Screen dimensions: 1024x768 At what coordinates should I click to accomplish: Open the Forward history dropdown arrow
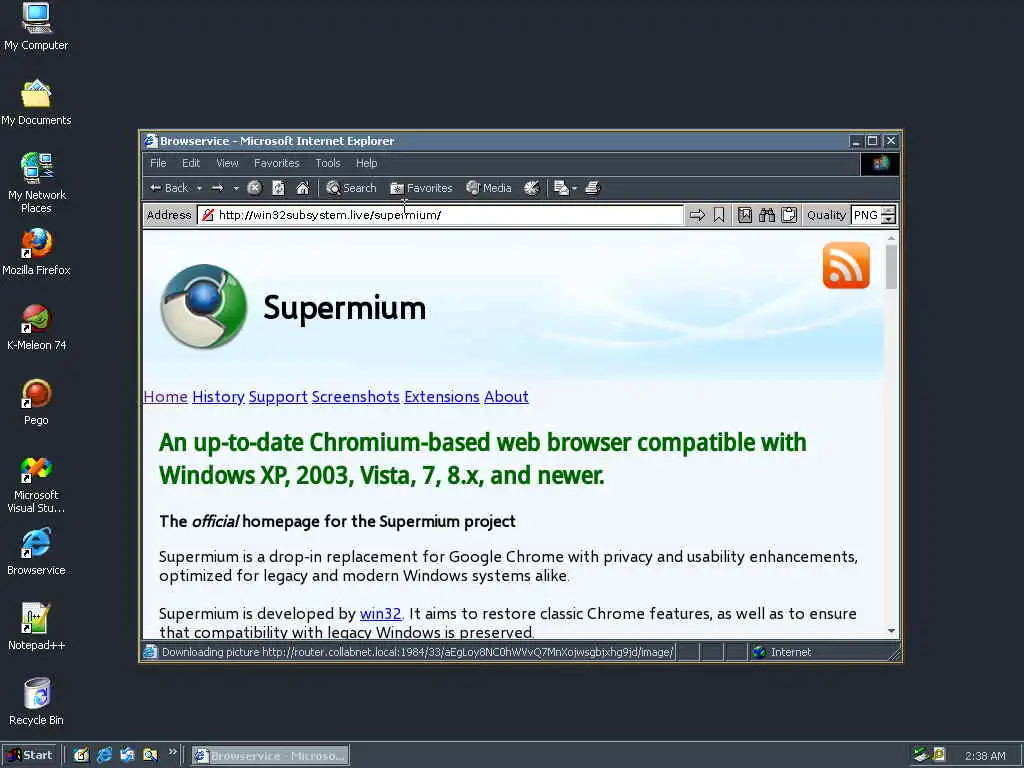click(236, 188)
